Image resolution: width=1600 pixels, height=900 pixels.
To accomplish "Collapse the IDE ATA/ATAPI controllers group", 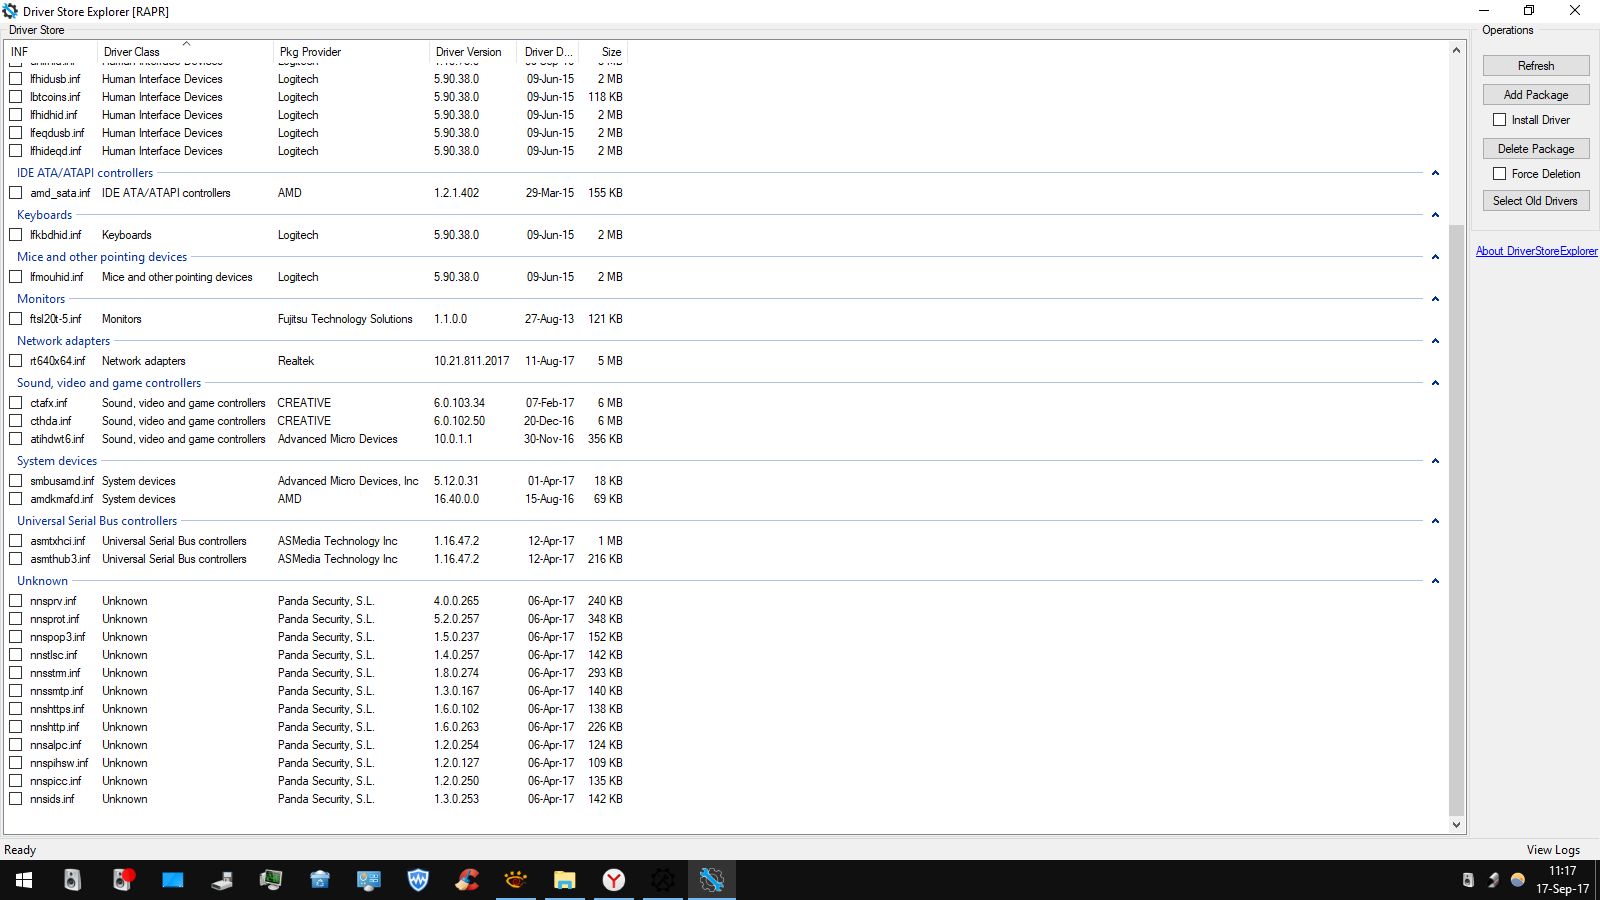I will [1435, 173].
